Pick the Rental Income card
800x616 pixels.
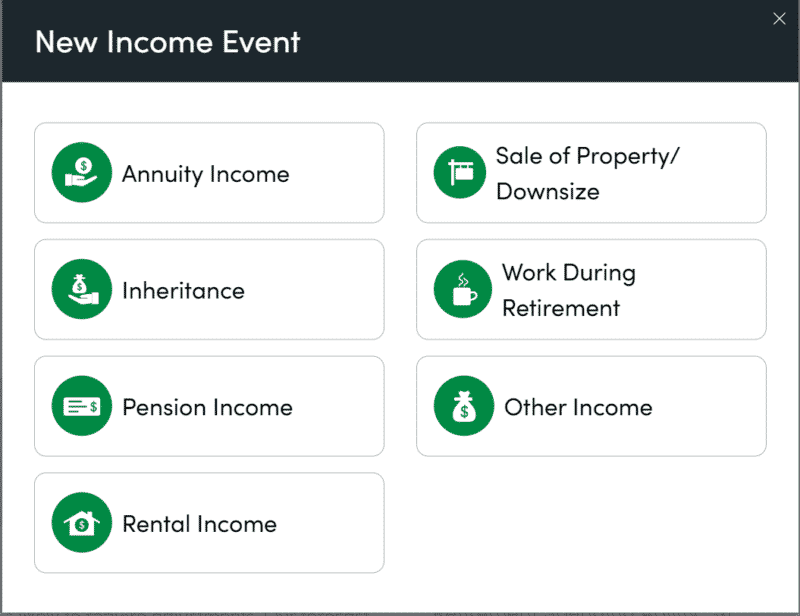click(x=209, y=523)
